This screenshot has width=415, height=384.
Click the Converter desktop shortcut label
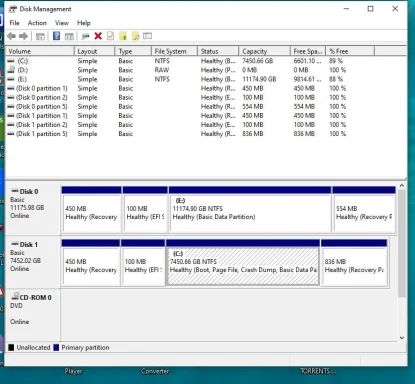155,371
